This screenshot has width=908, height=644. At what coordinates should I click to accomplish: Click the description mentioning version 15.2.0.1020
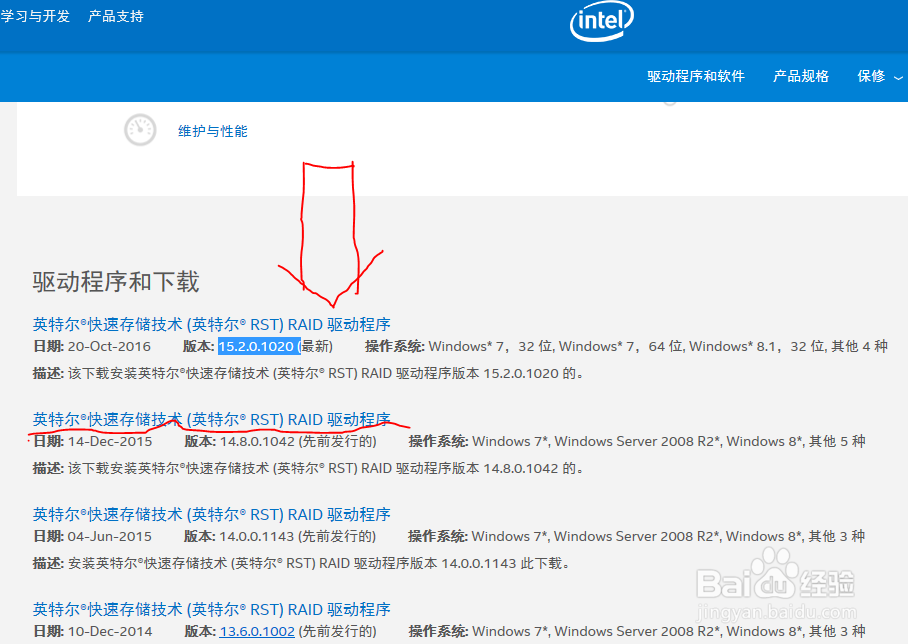307,374
